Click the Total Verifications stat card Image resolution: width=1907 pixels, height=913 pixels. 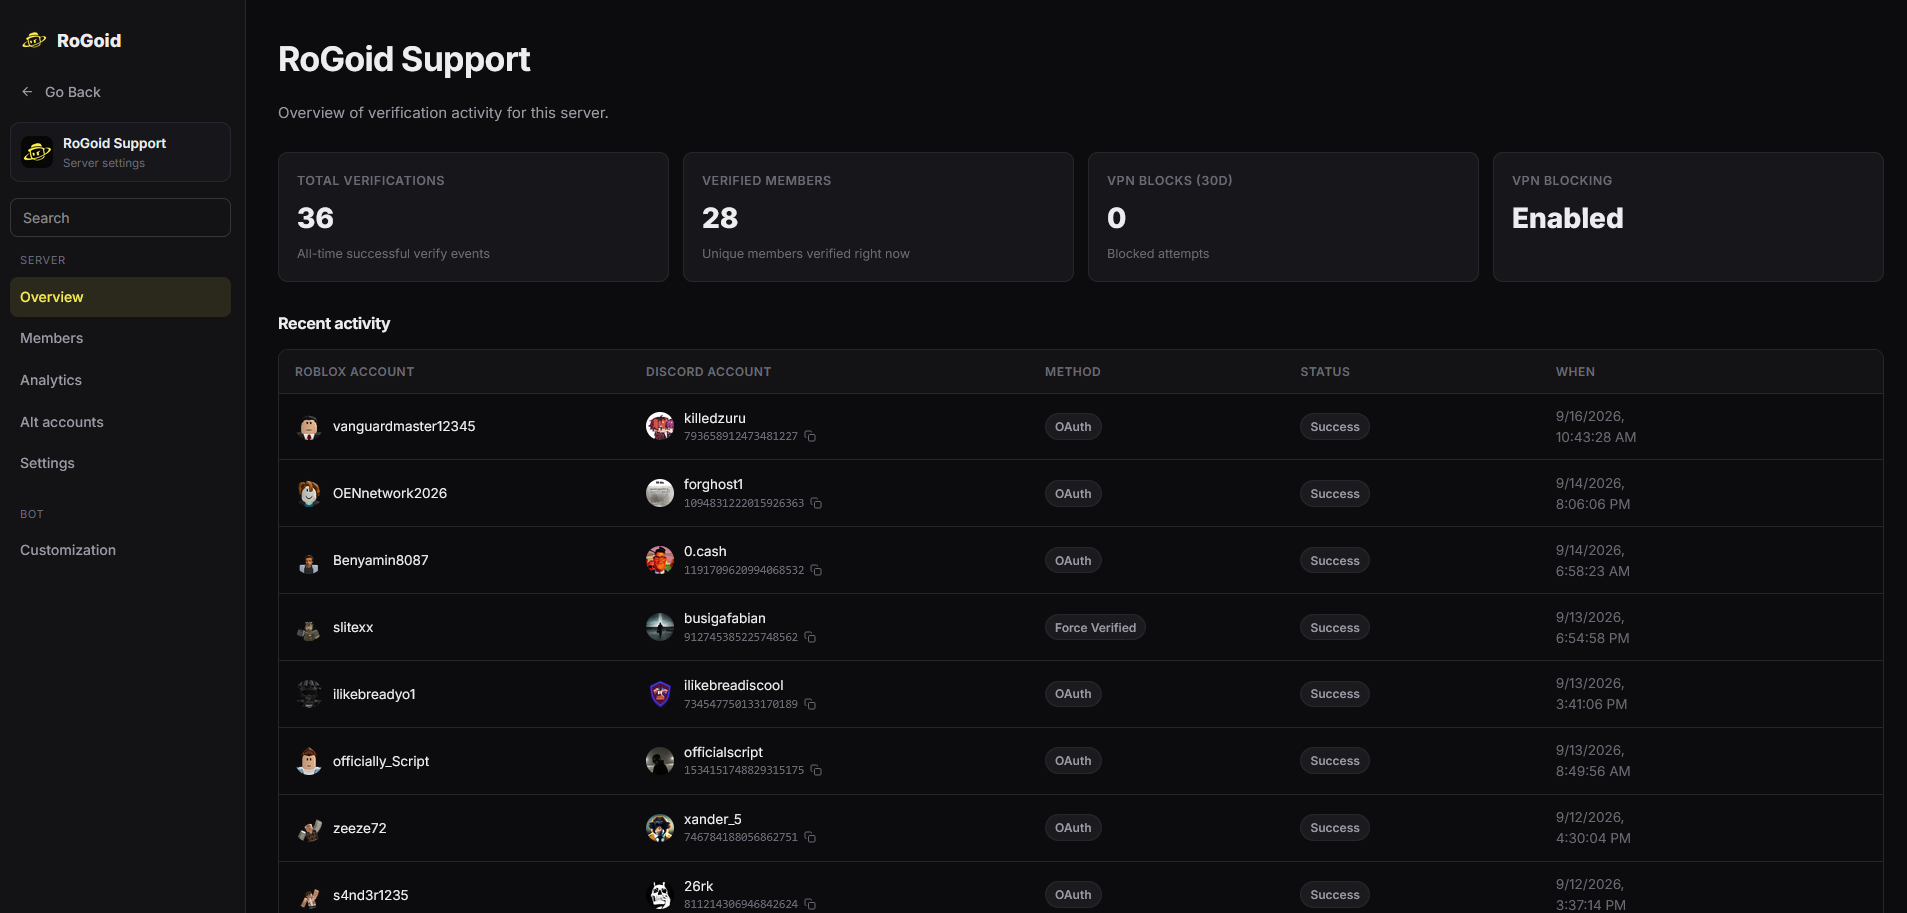pyautogui.click(x=473, y=217)
